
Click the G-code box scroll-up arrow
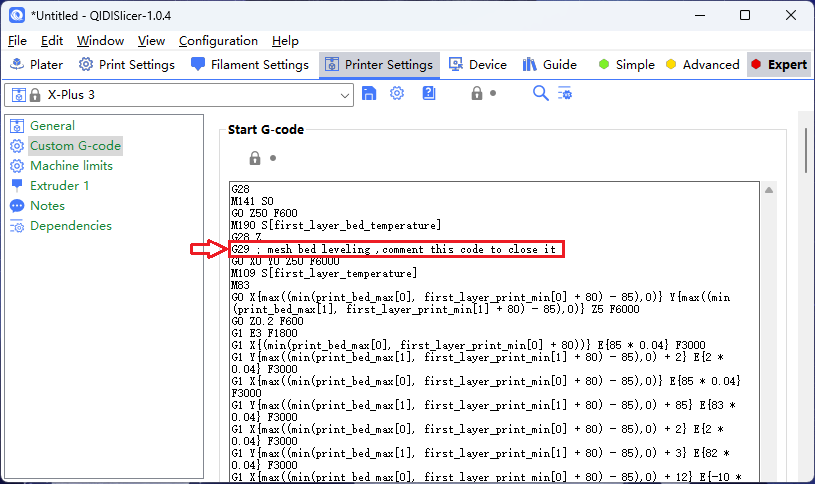(769, 190)
